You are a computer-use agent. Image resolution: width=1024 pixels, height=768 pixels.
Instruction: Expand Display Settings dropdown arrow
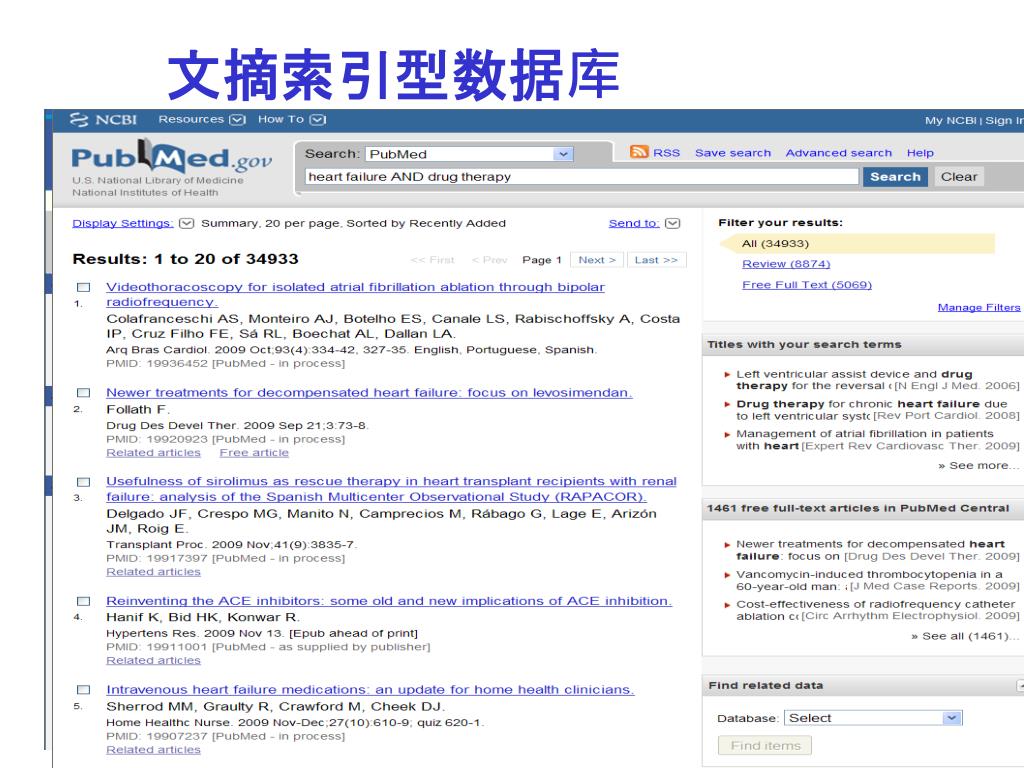[x=187, y=223]
